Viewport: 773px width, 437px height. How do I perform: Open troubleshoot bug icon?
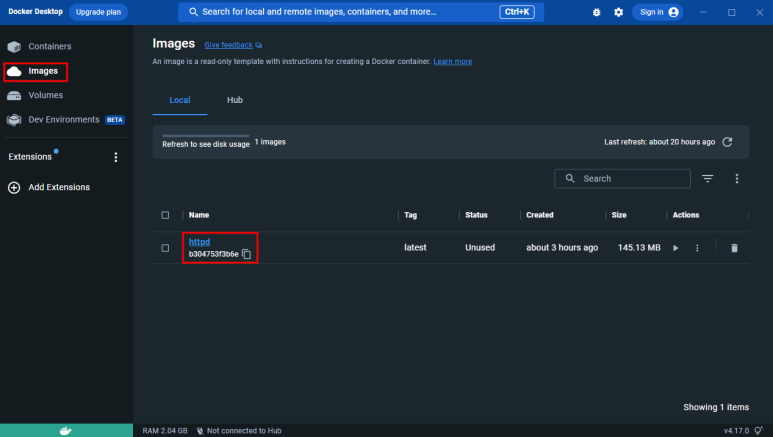coord(597,12)
